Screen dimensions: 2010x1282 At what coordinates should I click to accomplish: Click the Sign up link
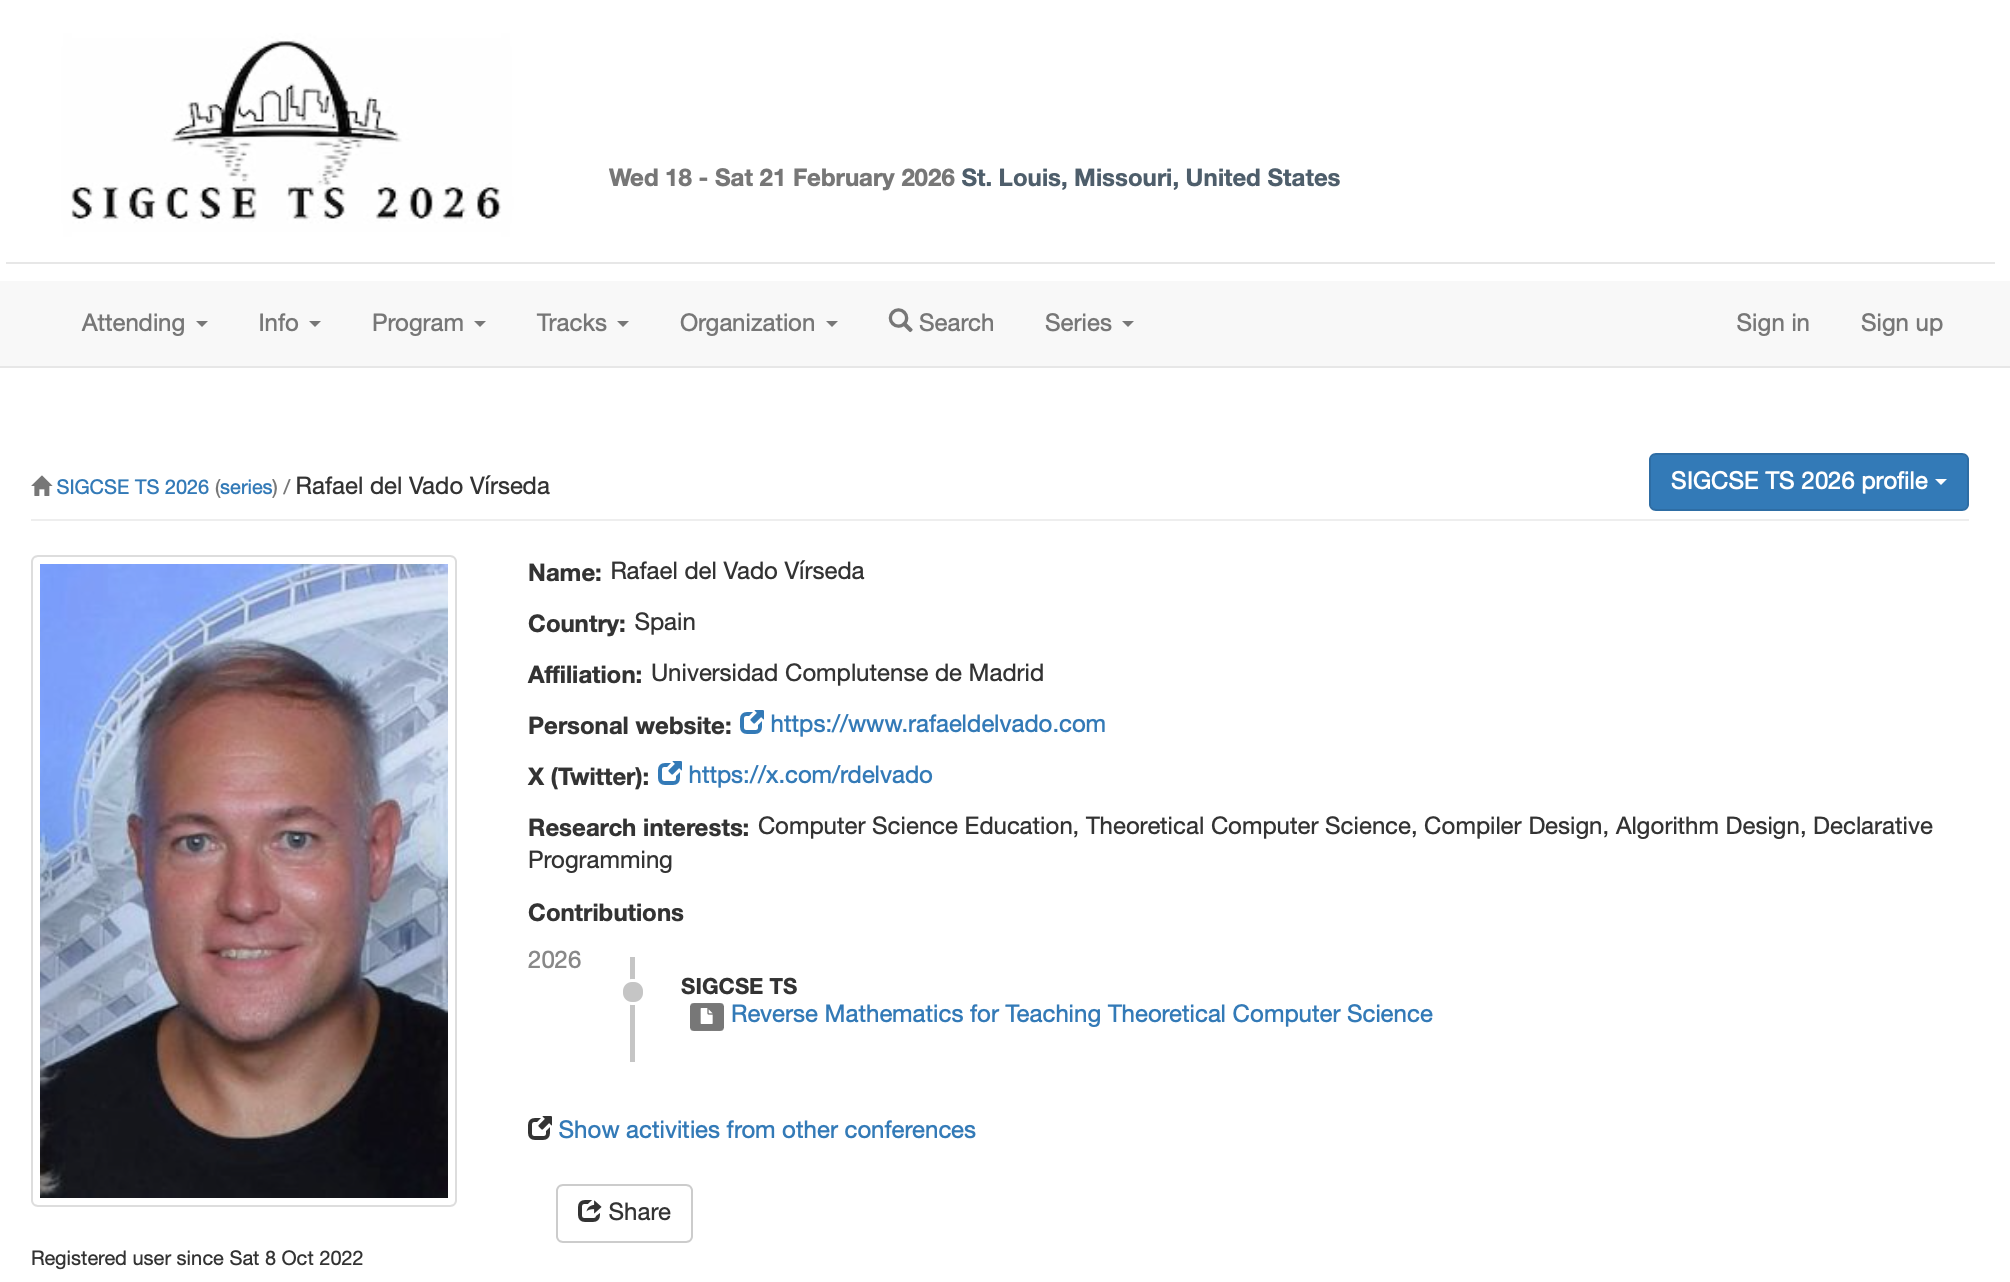[x=1901, y=323]
